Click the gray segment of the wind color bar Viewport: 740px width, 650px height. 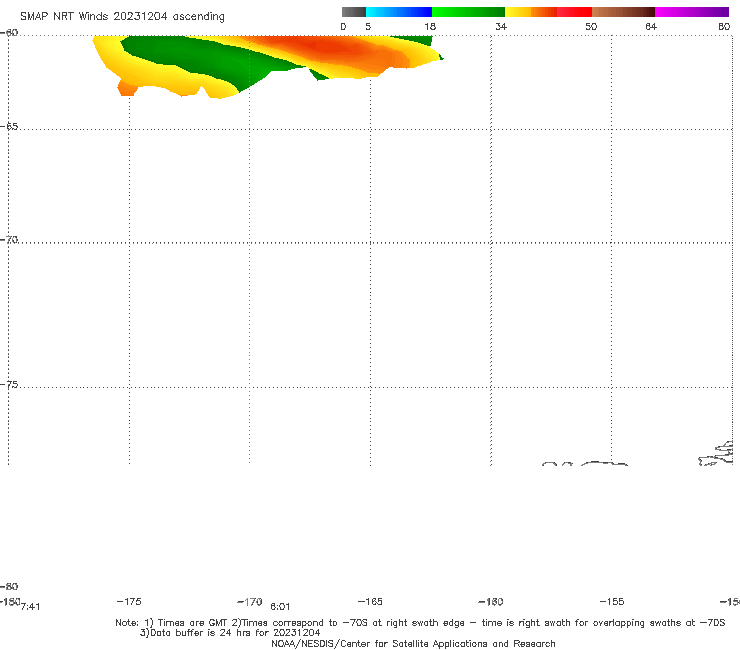pos(353,12)
